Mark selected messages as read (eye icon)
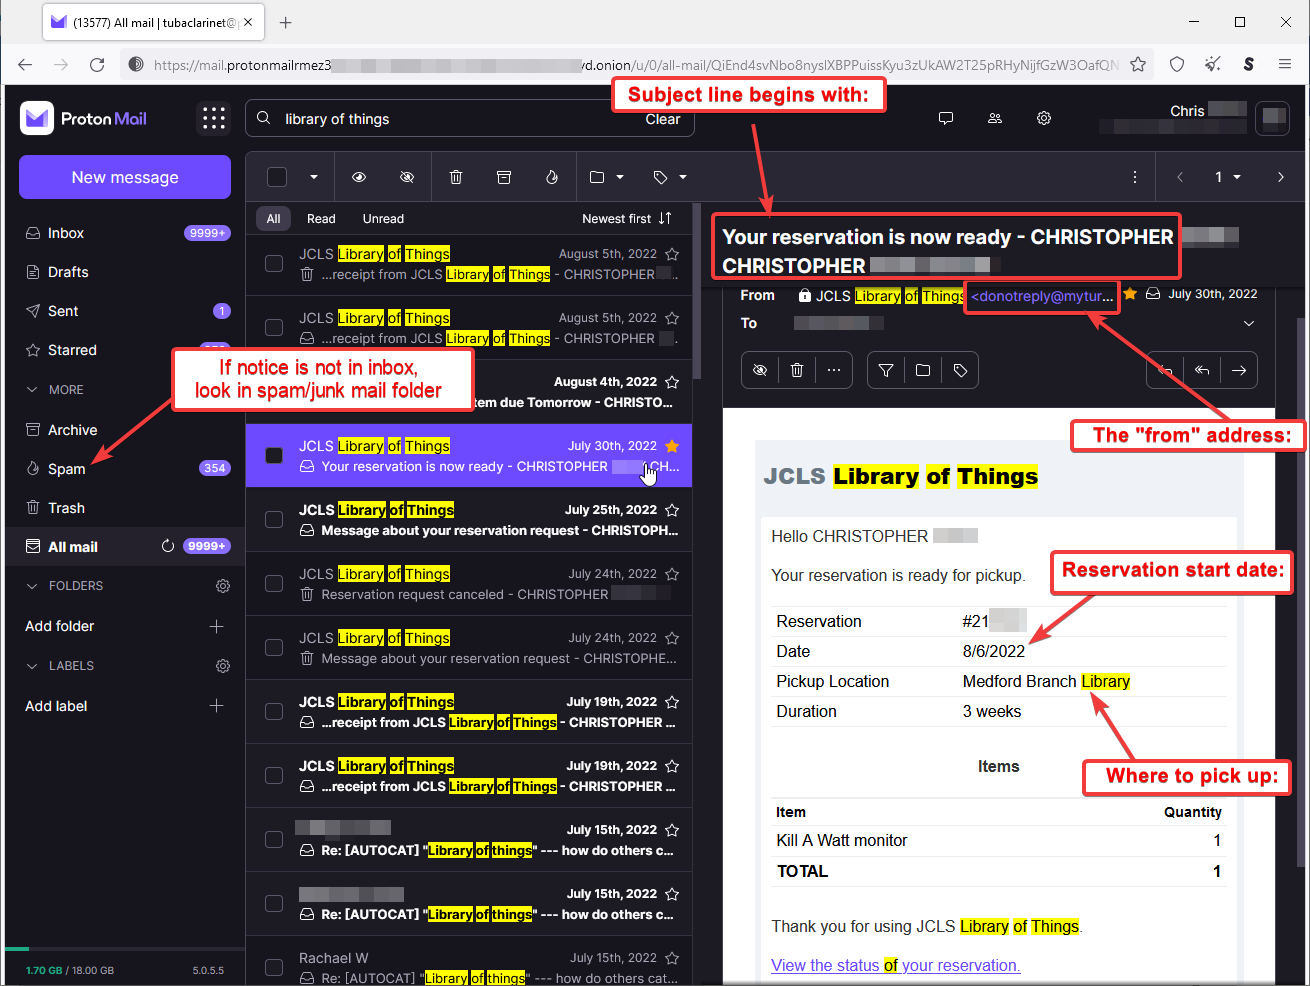The image size is (1310, 986). coord(359,177)
